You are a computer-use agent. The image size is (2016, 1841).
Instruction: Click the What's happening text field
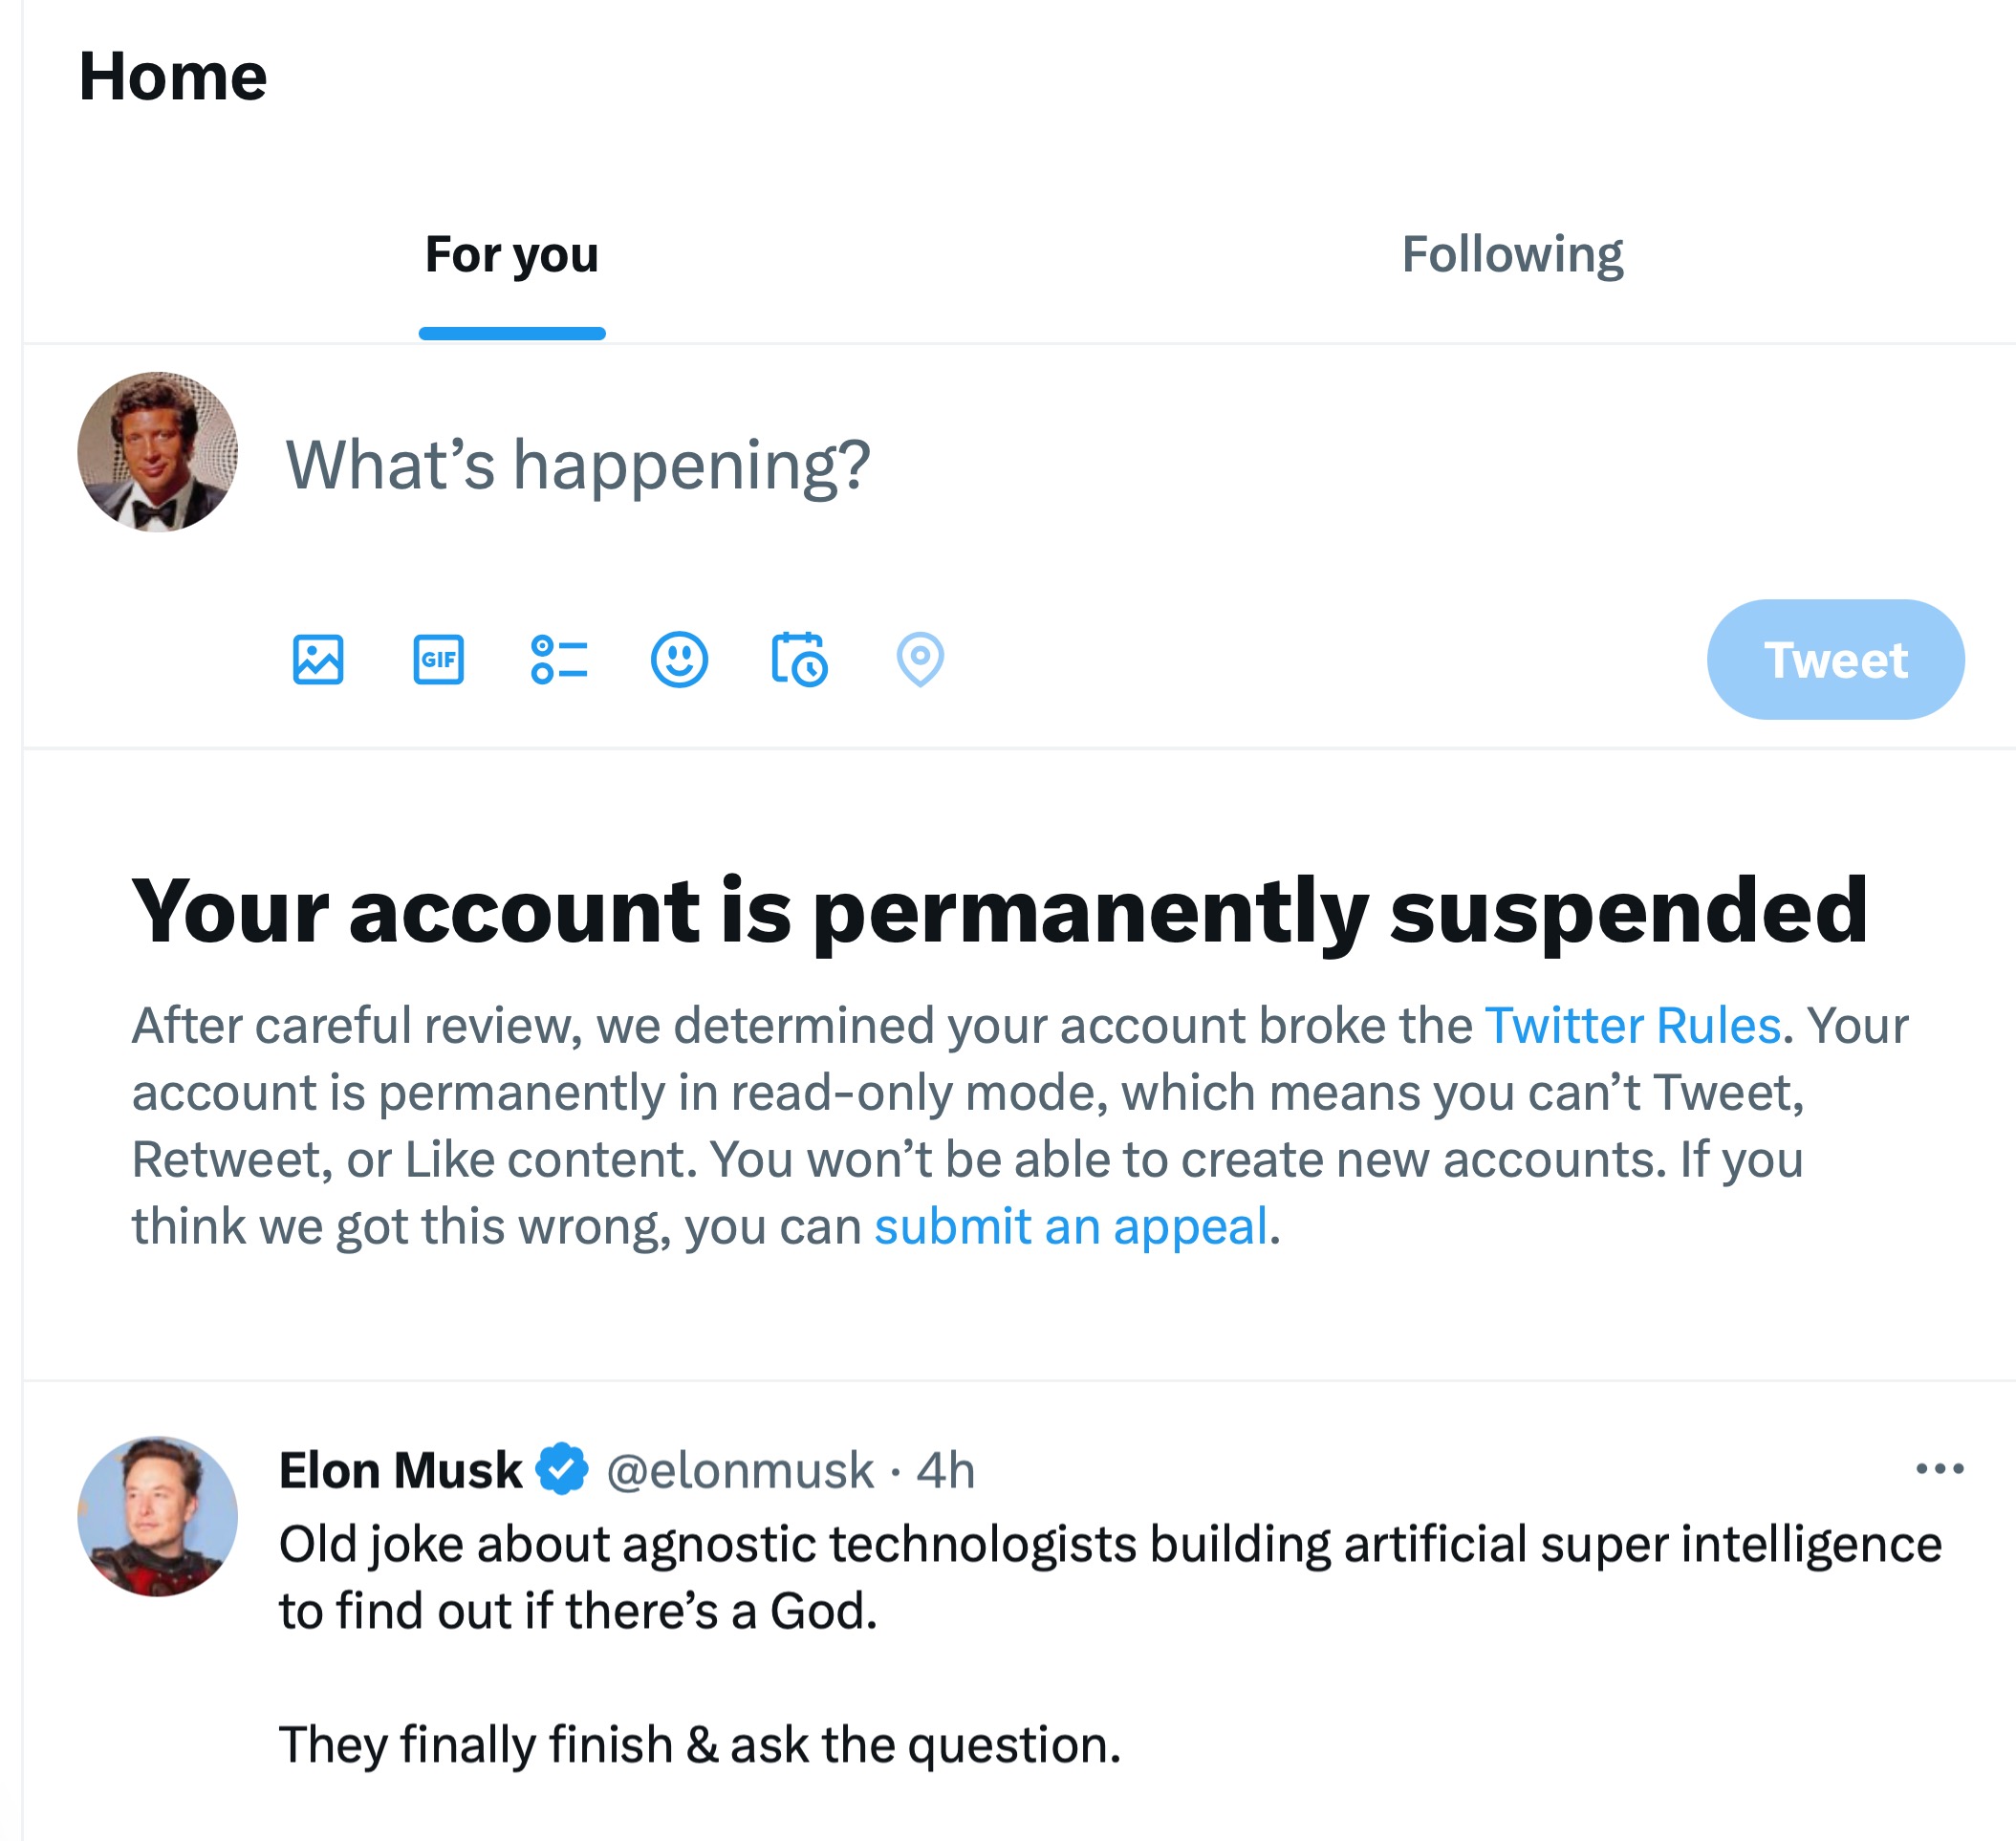click(x=578, y=466)
